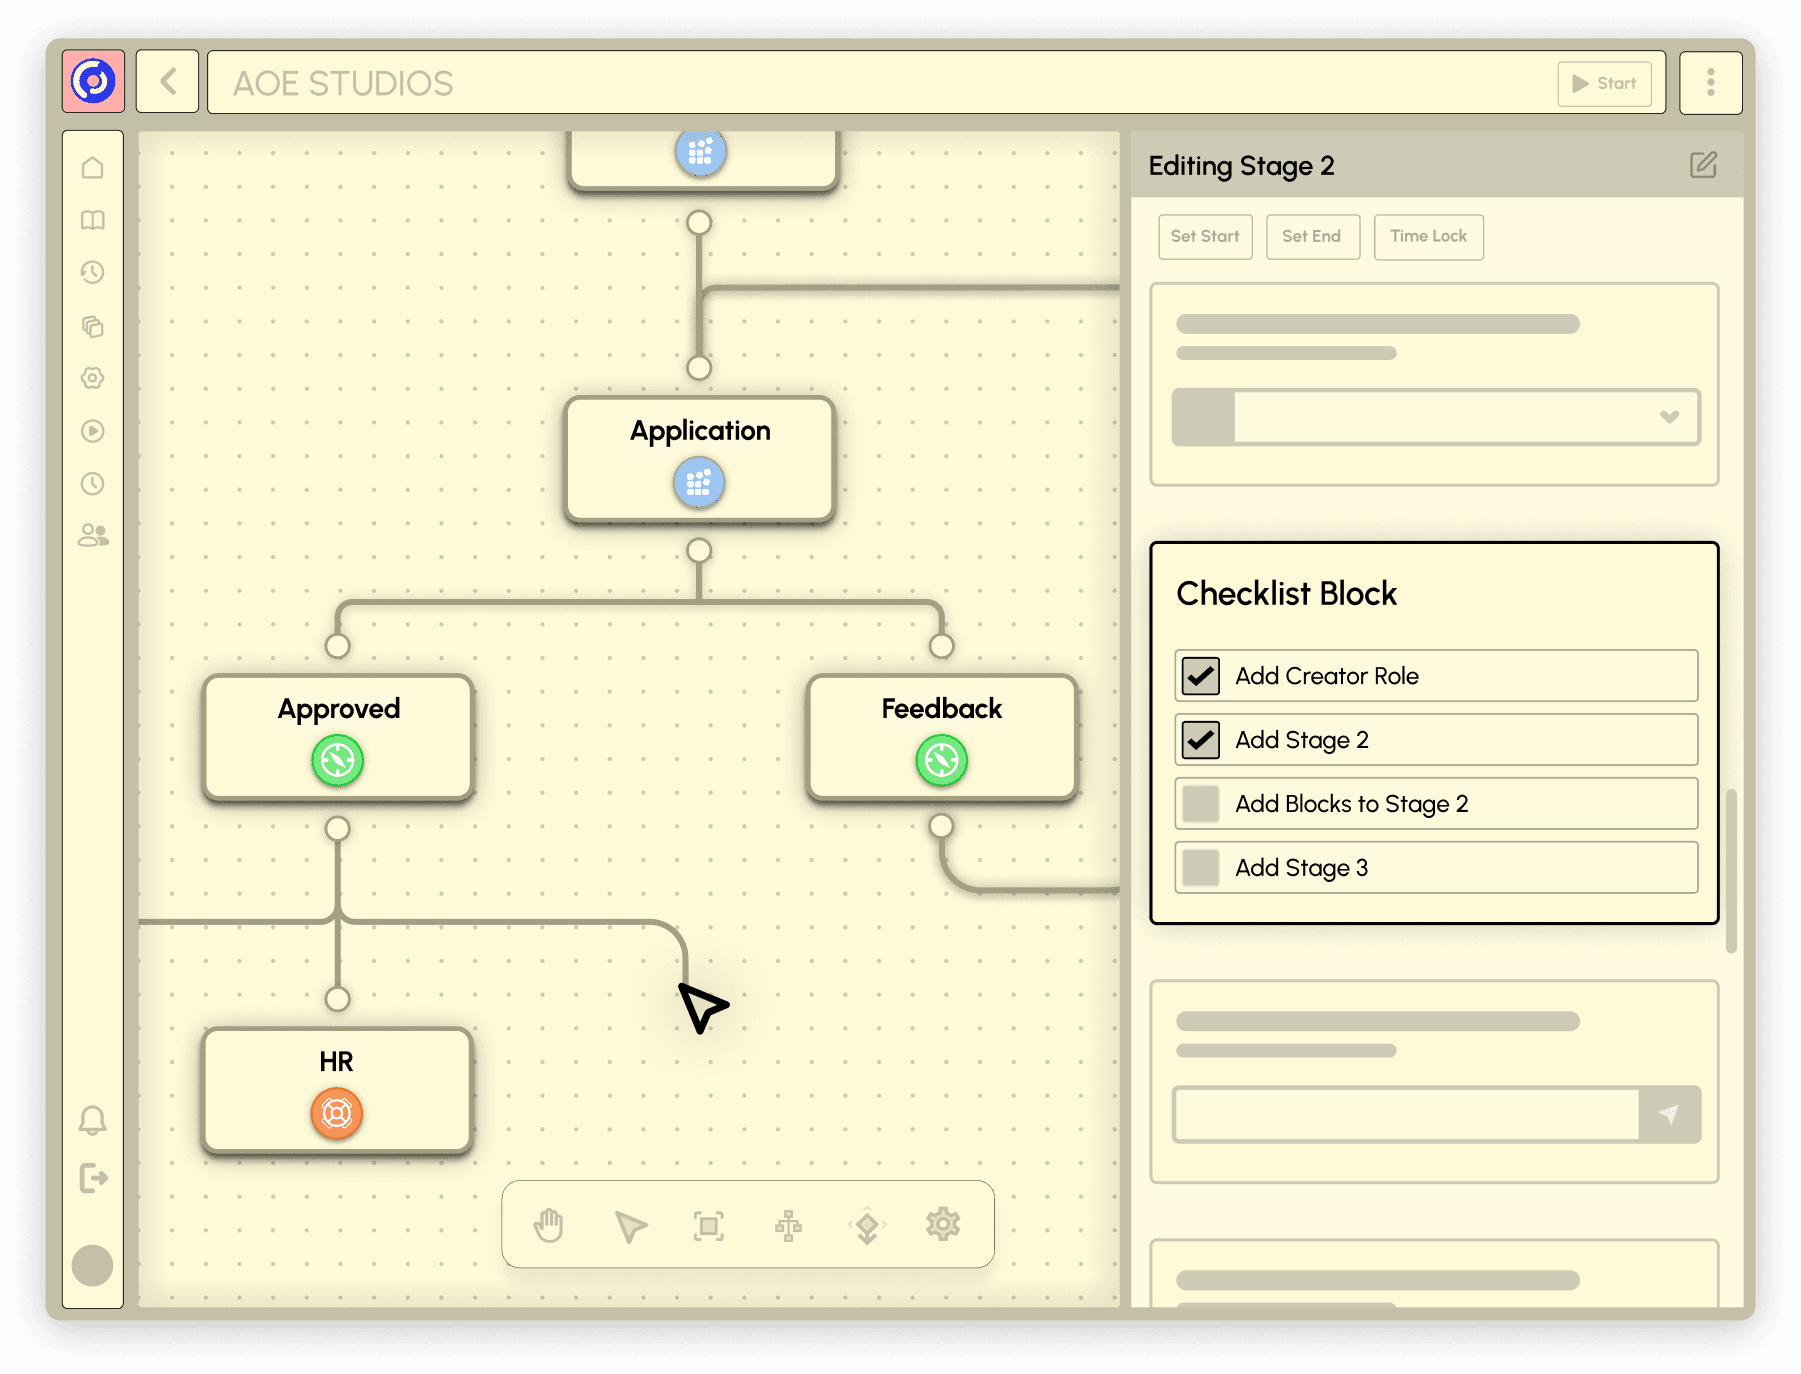Open the copy/stacked pages sidebar icon
This screenshot has height=1374, width=1801.
93,326
